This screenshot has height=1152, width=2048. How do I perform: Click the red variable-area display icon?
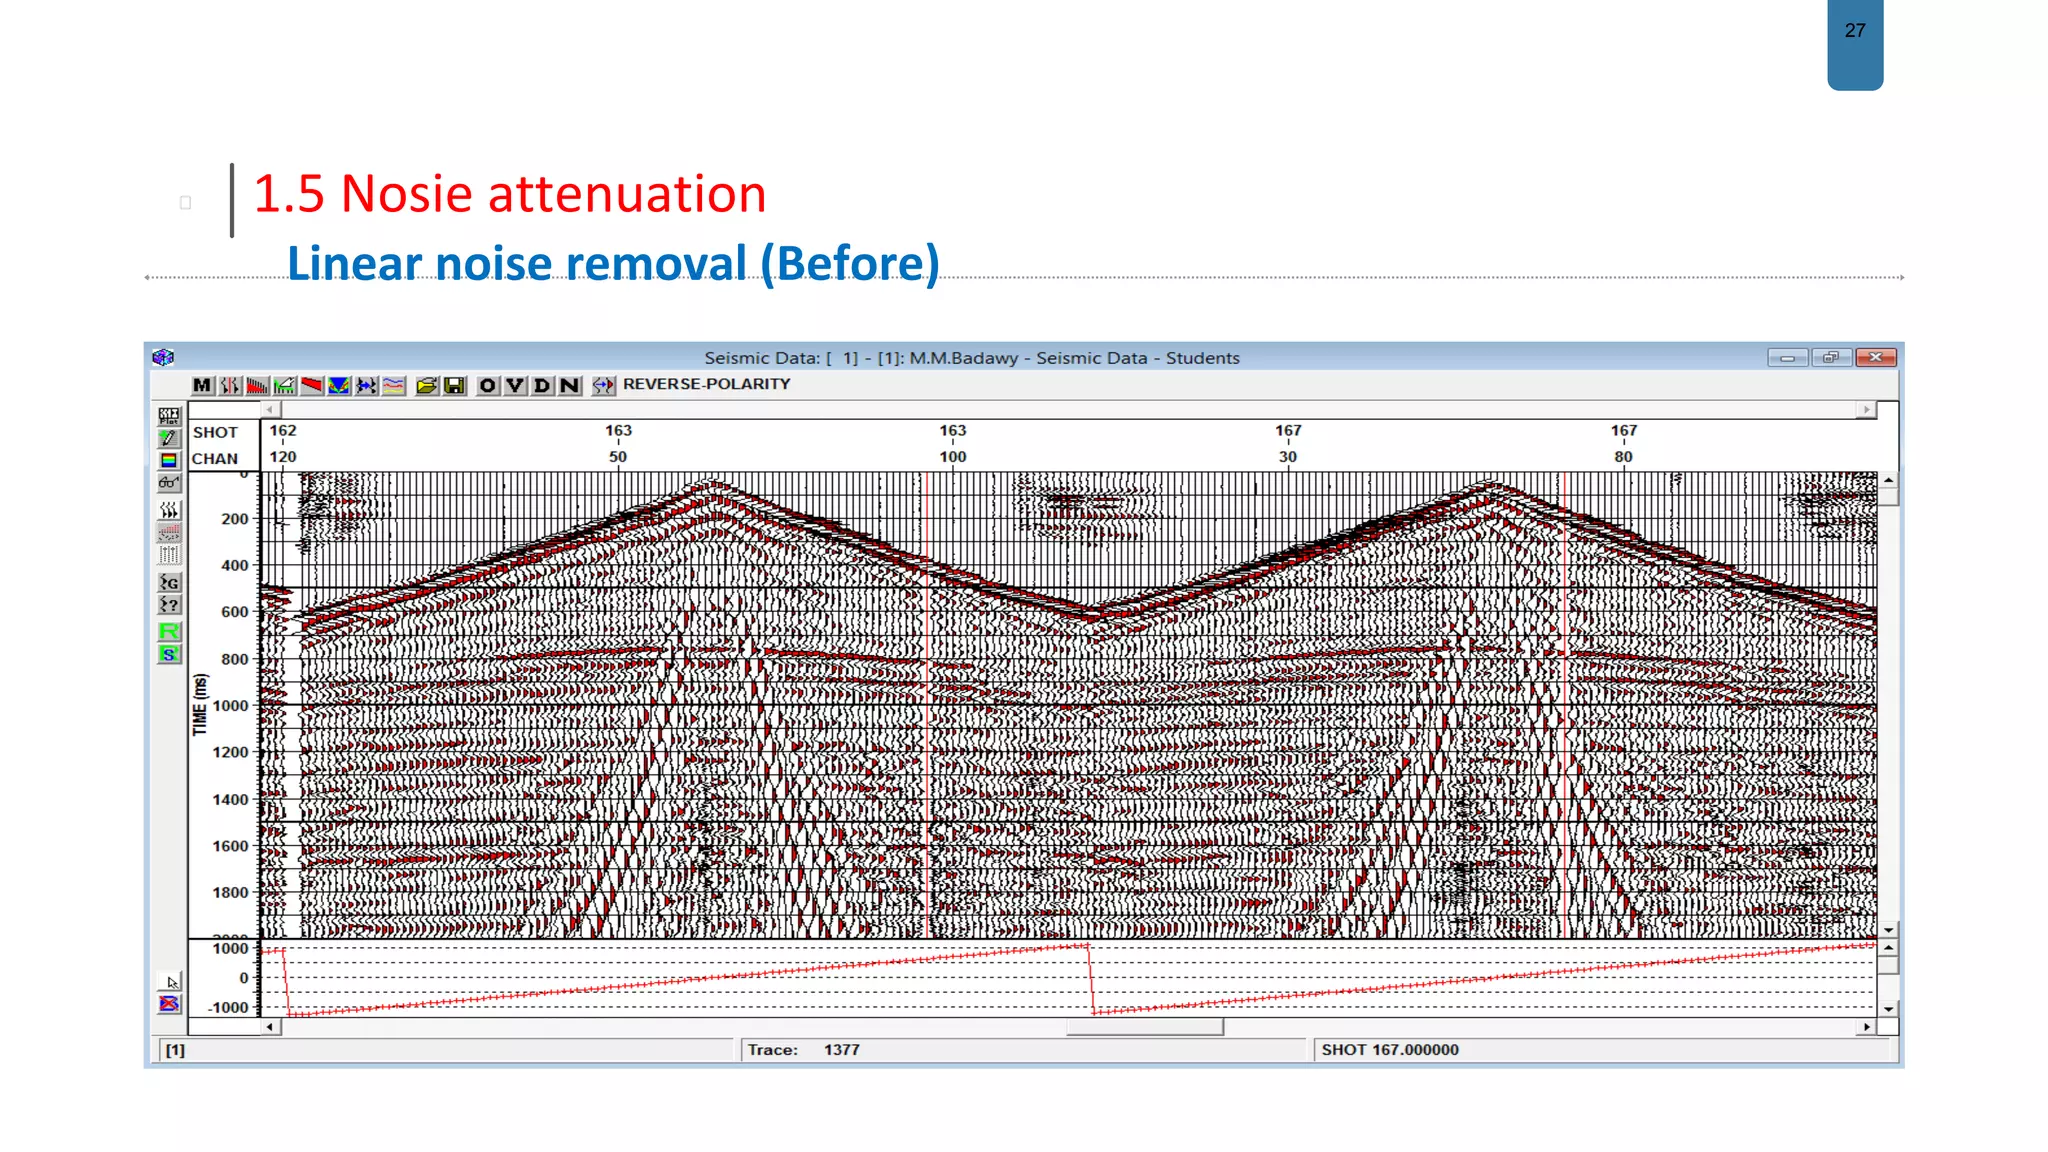coord(257,385)
